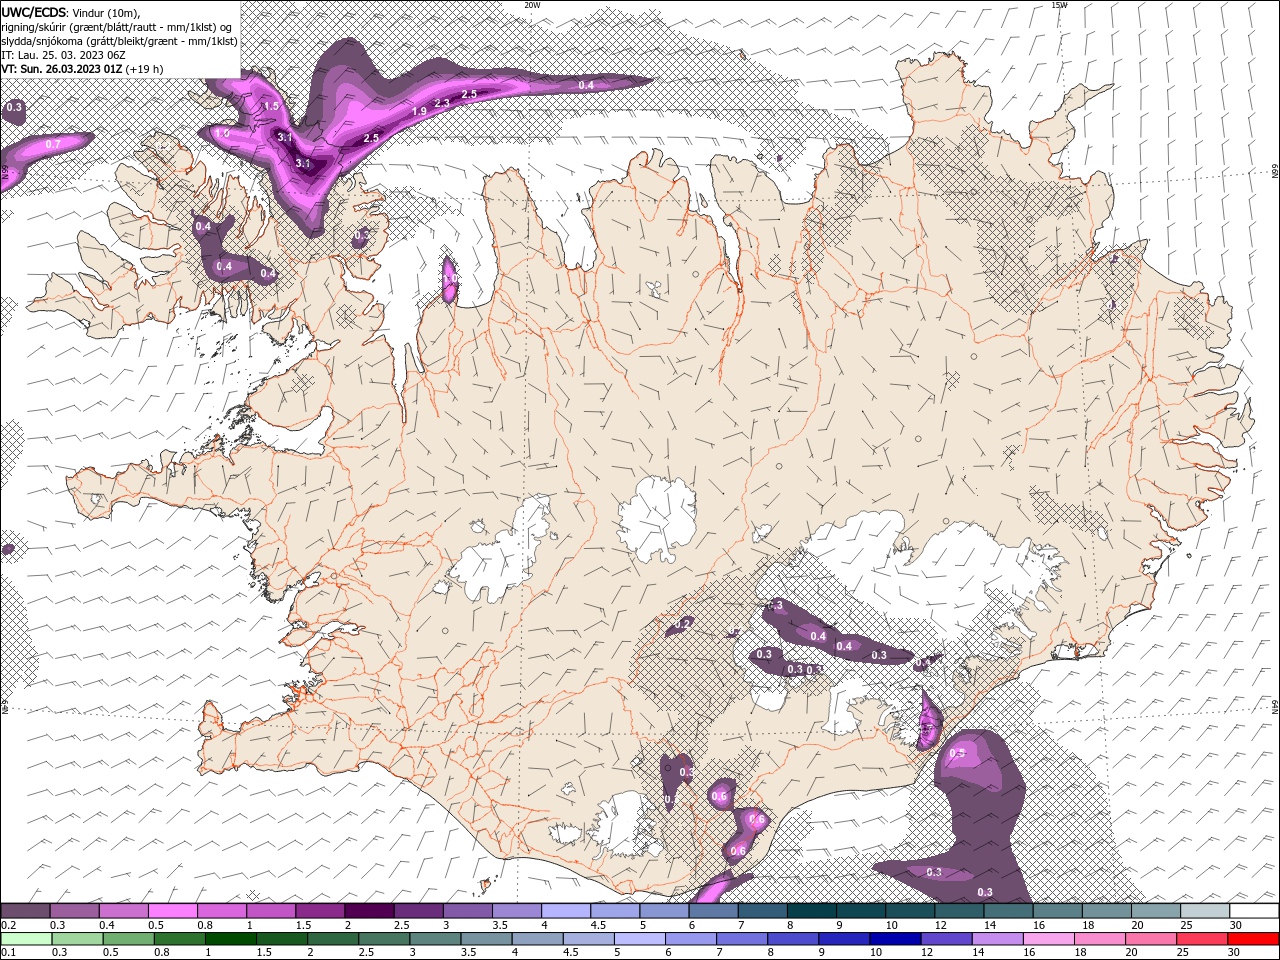Click the '0.1' label in the rain legend row

coord(8,953)
